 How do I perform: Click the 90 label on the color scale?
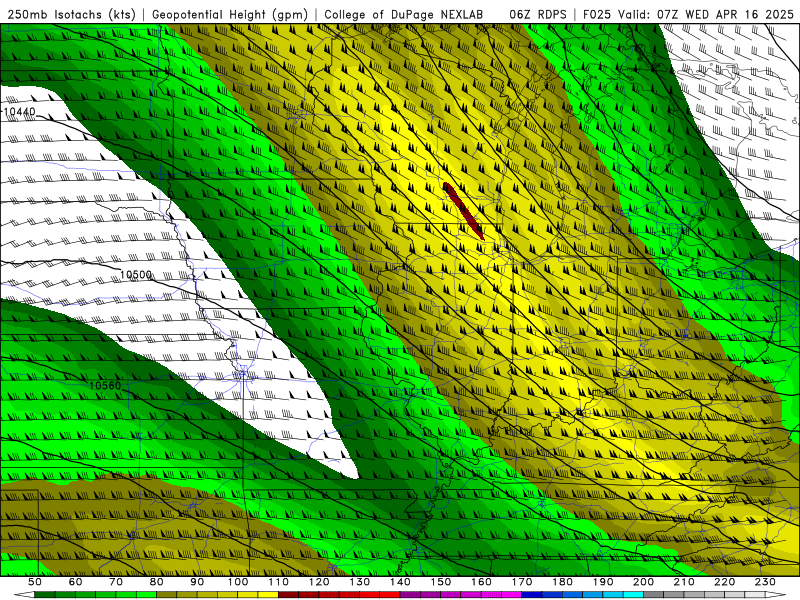click(x=197, y=582)
